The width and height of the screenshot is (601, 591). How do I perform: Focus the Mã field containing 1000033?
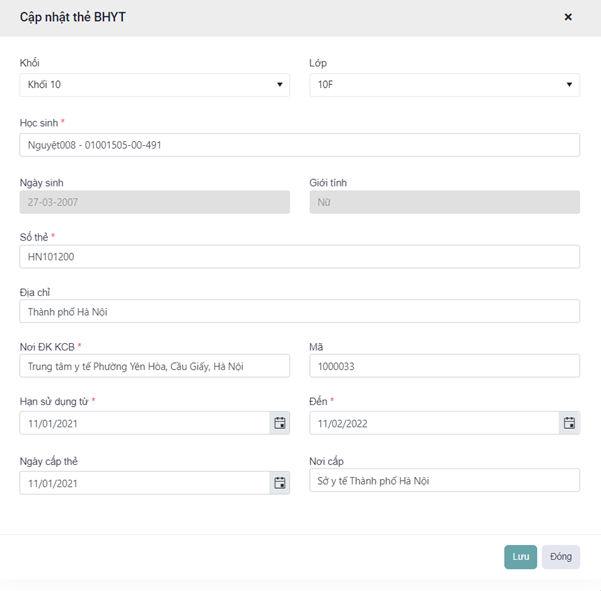point(444,366)
